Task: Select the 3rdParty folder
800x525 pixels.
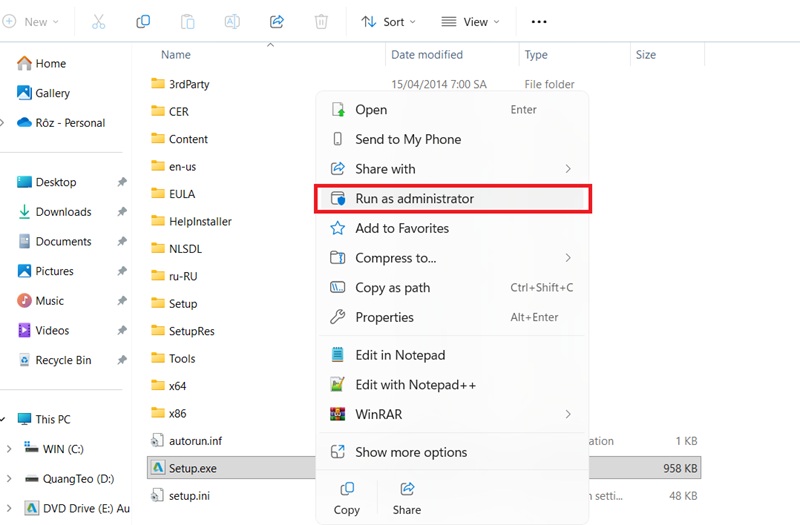Action: (x=180, y=84)
